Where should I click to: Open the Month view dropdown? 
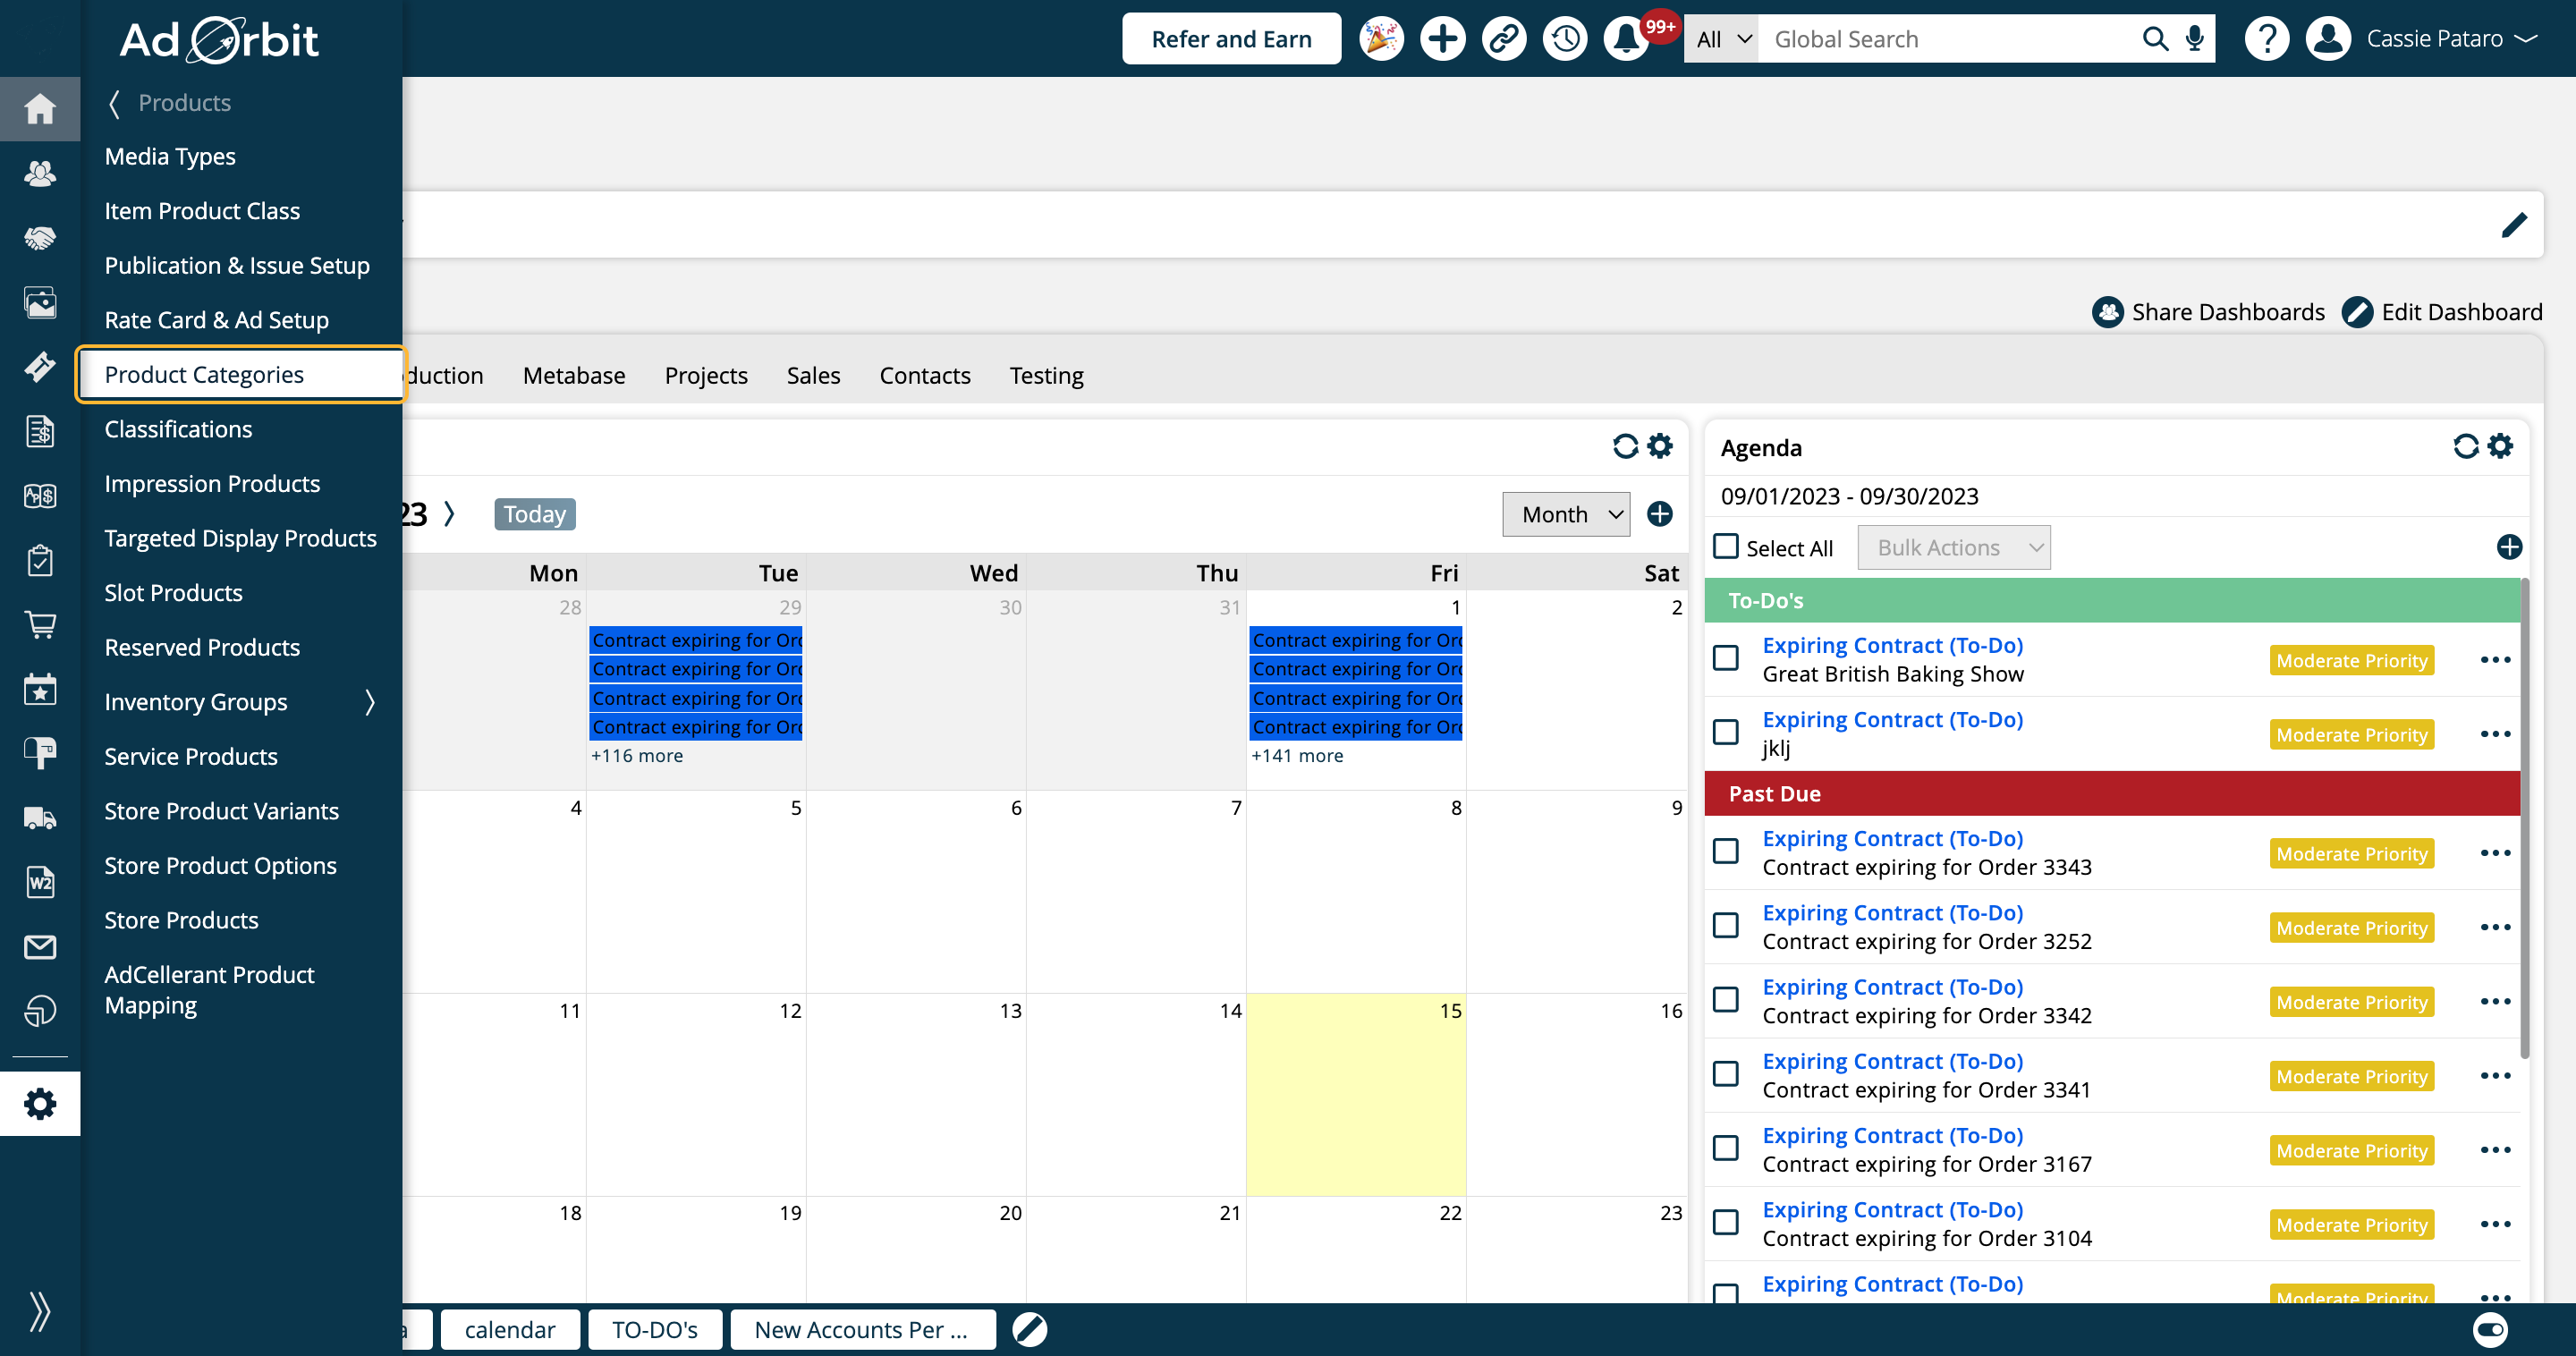(x=1566, y=514)
